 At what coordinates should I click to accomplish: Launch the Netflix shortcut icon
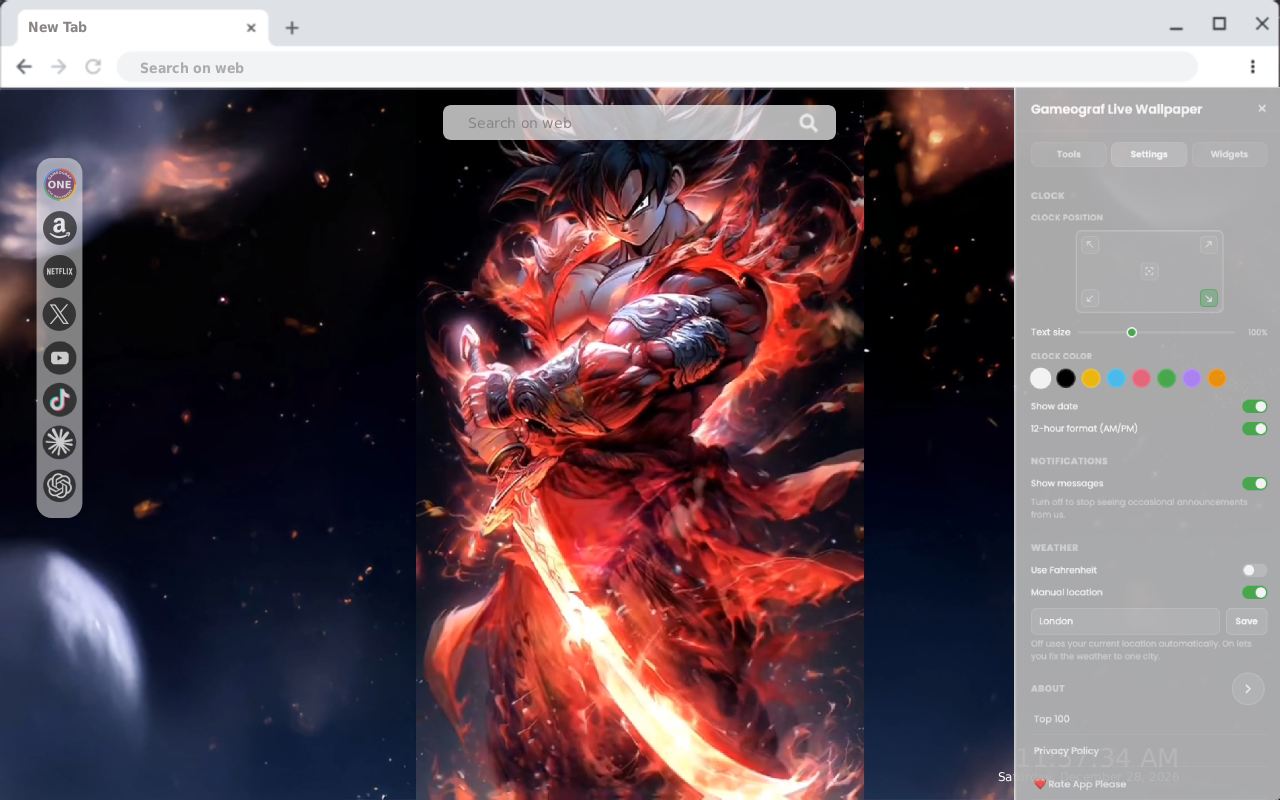[x=60, y=271]
